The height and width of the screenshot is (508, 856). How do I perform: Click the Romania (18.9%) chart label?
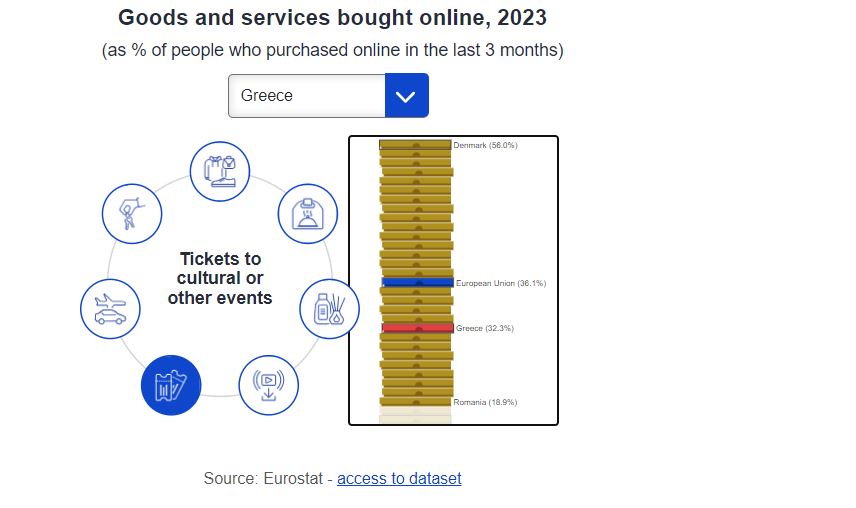pyautogui.click(x=485, y=402)
